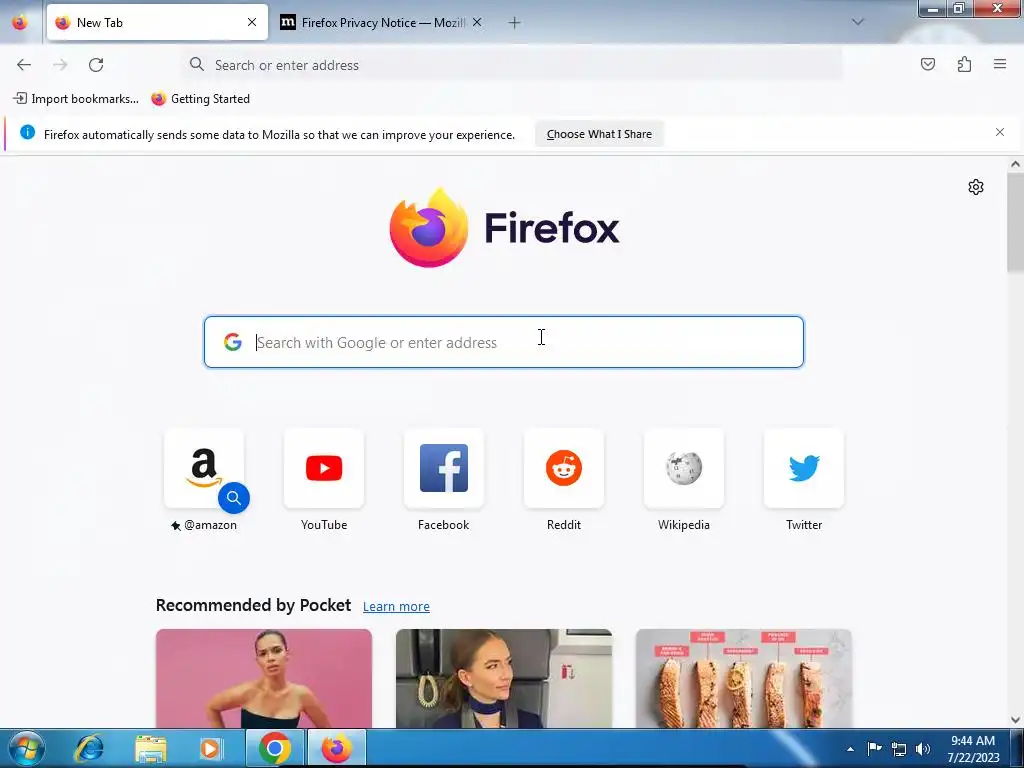Image resolution: width=1024 pixels, height=768 pixels.
Task: Open Firefox View pinned tab
Action: tap(20, 22)
